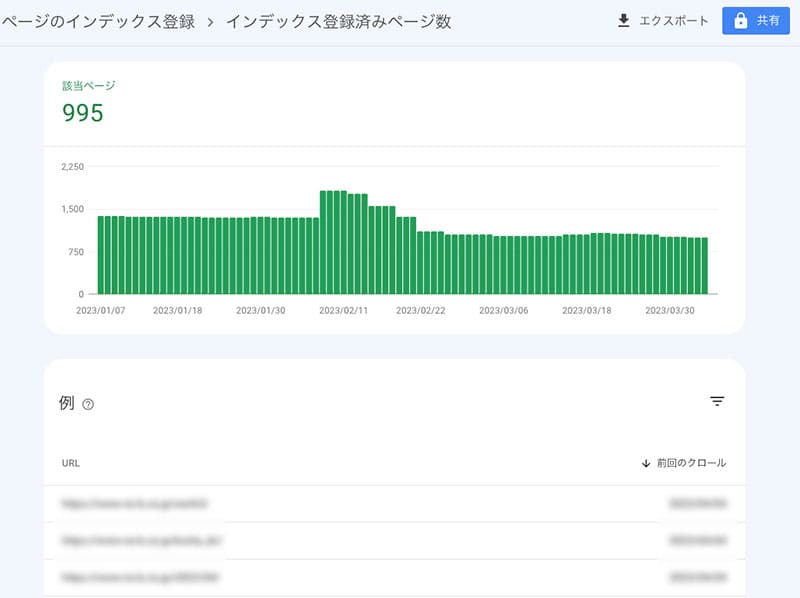
Task: Select the 該当ページ label
Action: pos(89,86)
